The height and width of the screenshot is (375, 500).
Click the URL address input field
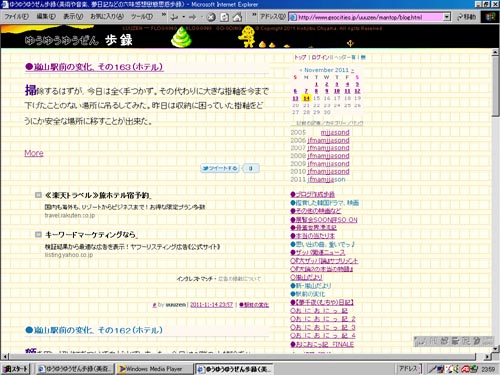367,17
